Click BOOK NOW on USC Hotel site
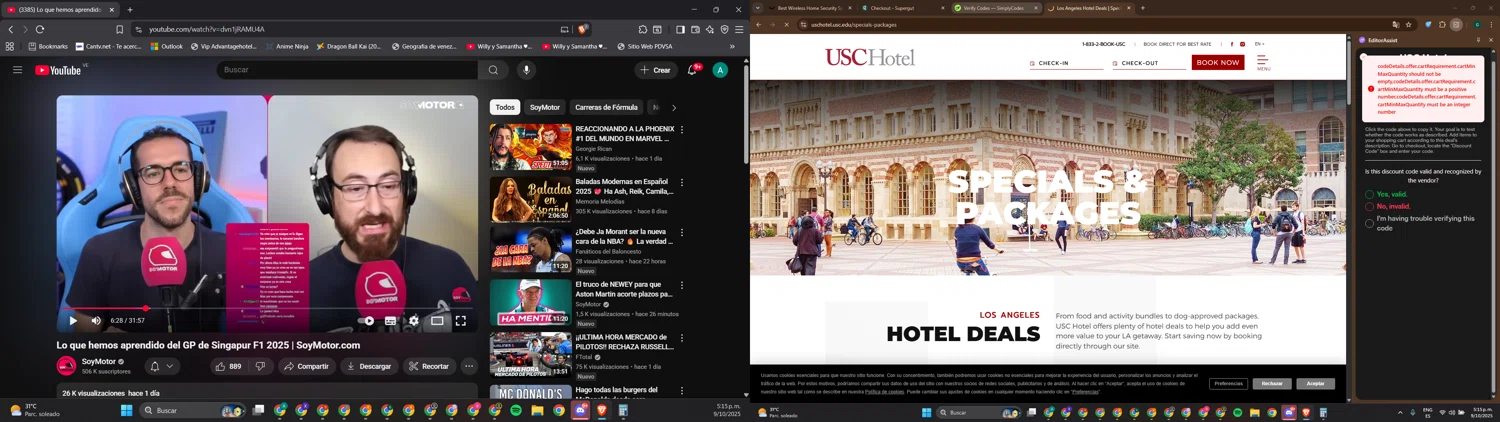This screenshot has height=422, width=1500. [1218, 62]
